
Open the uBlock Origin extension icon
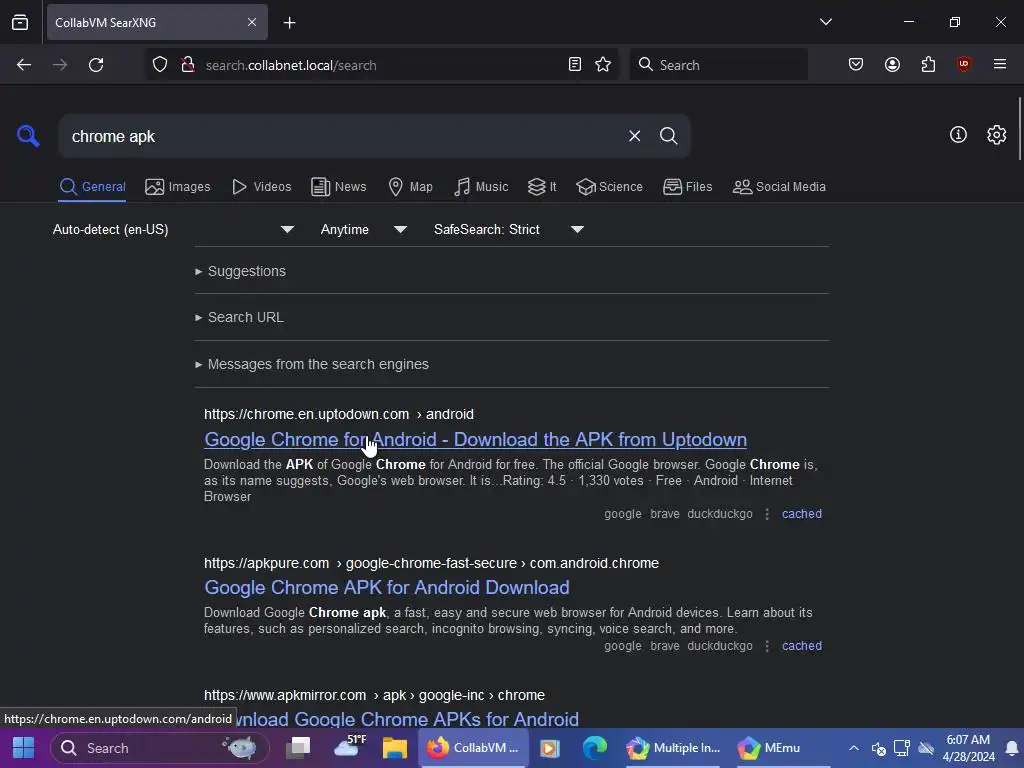tap(964, 64)
